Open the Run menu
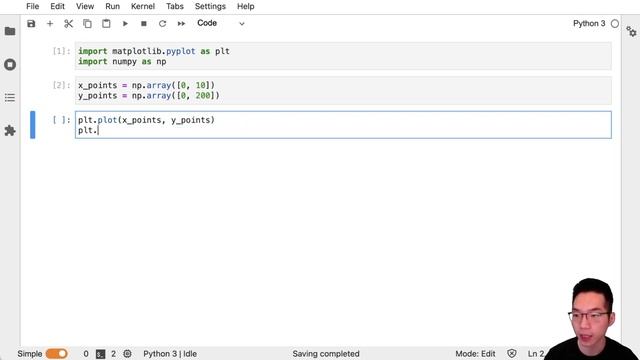 coord(113,7)
